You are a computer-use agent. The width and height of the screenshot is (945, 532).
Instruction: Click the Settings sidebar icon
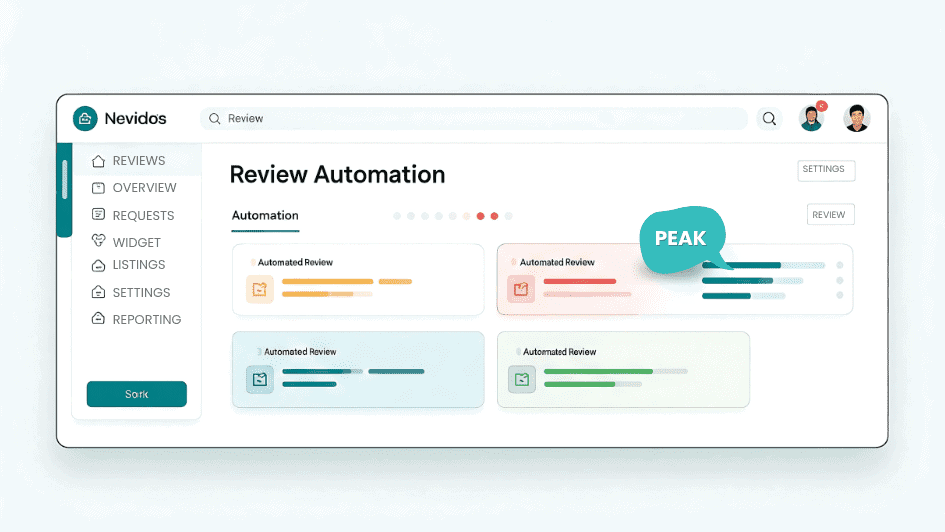[x=98, y=292]
